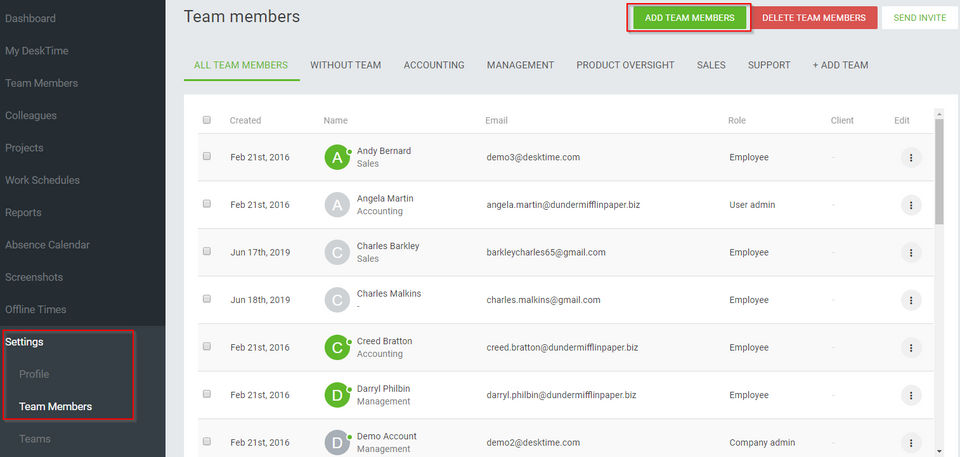
Task: Check the box for Andy Bernard's row
Action: click(207, 156)
